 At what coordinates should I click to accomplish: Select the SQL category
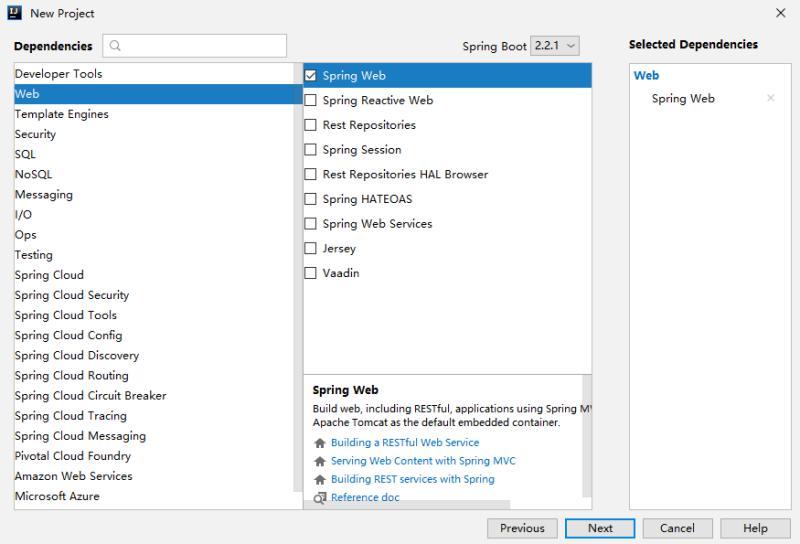click(154, 154)
